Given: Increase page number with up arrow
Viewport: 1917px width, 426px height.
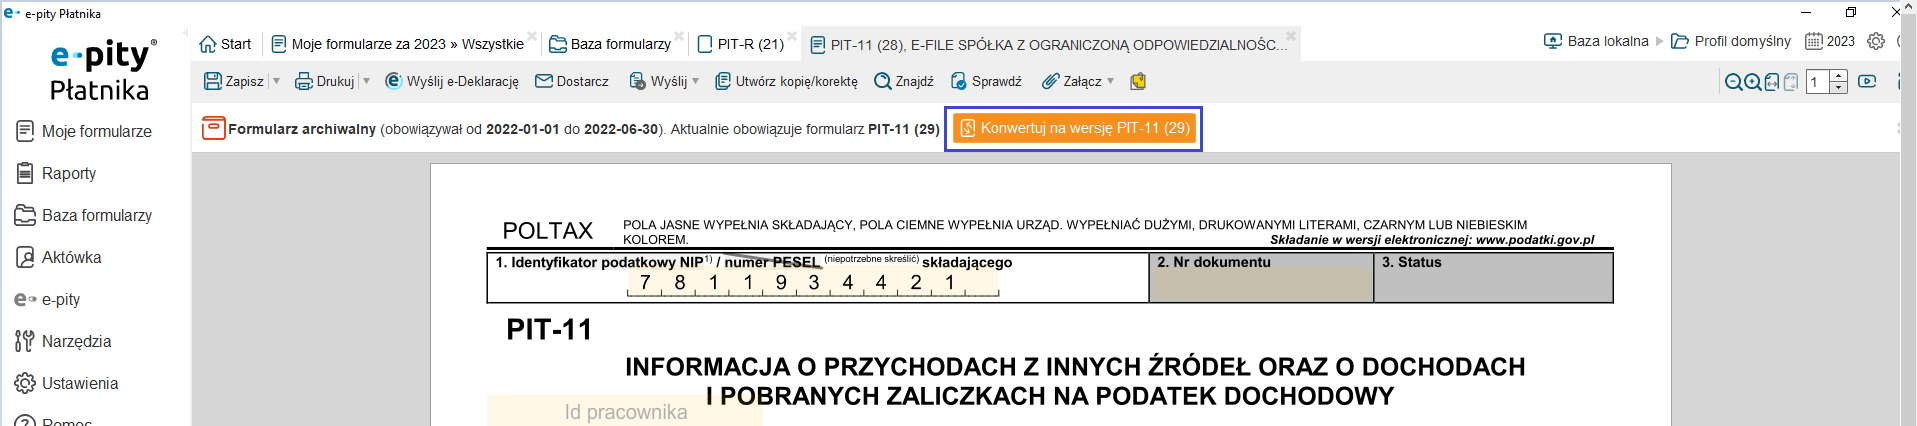Looking at the screenshot, I should tap(1839, 76).
